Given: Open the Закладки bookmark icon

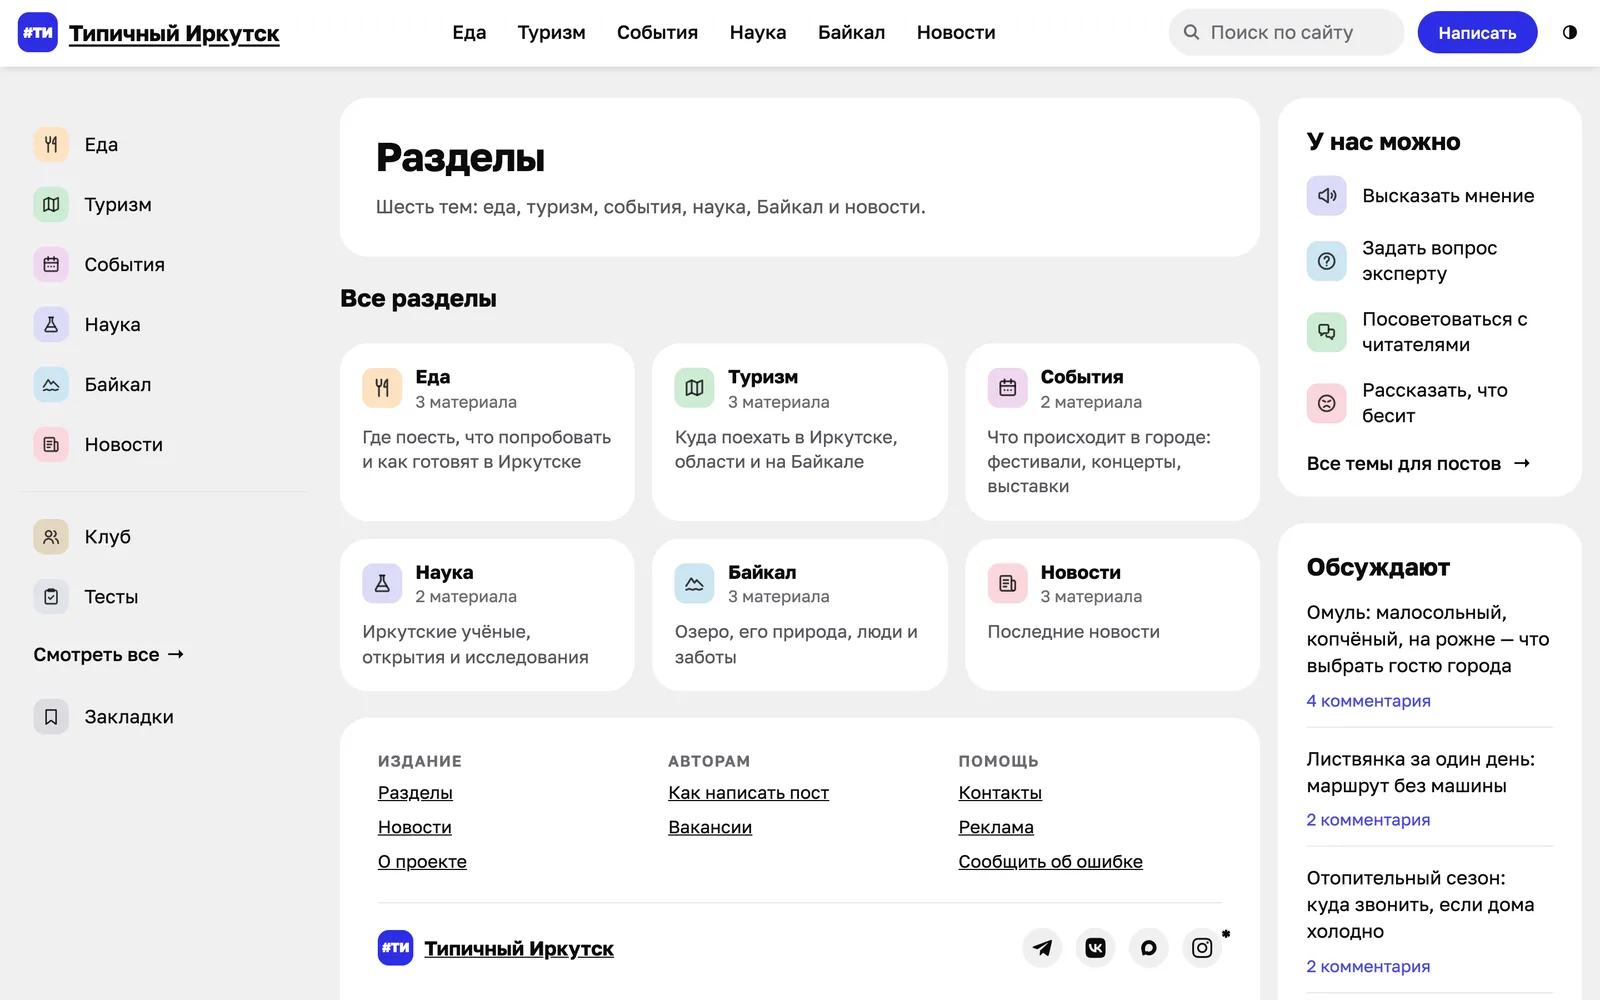Looking at the screenshot, I should click(x=51, y=716).
